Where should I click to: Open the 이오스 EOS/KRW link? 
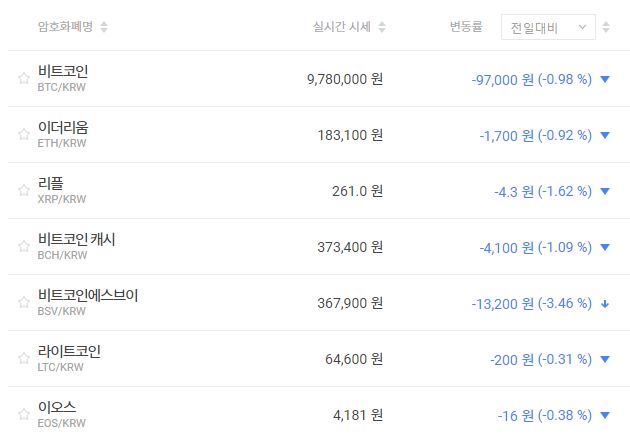pyautogui.click(x=58, y=413)
